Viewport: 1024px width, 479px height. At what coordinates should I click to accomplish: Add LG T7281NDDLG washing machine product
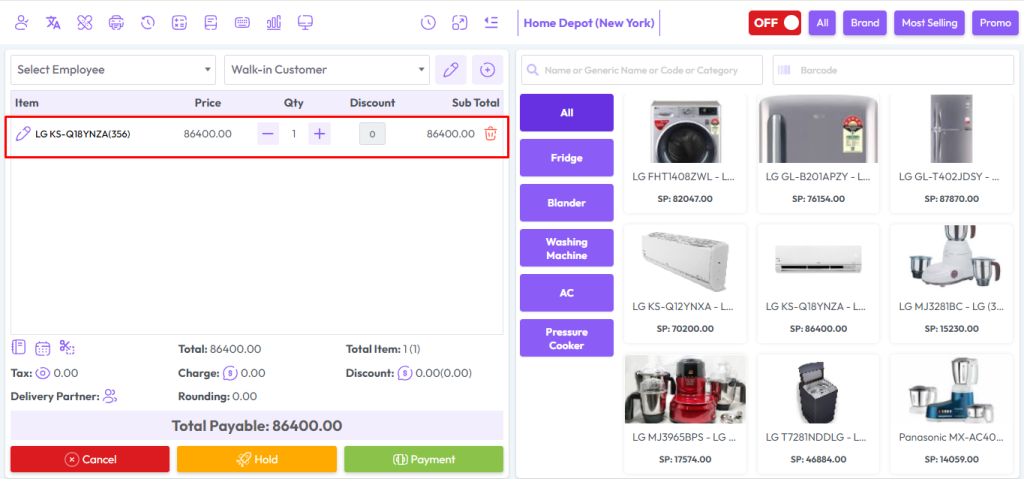818,414
